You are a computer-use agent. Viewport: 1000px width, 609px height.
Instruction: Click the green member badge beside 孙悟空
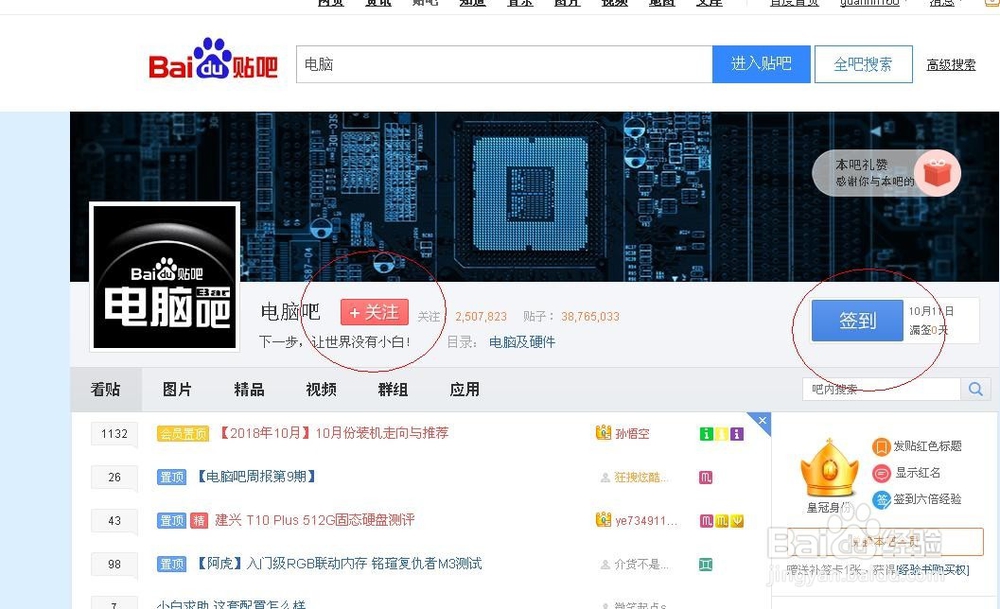(x=705, y=434)
